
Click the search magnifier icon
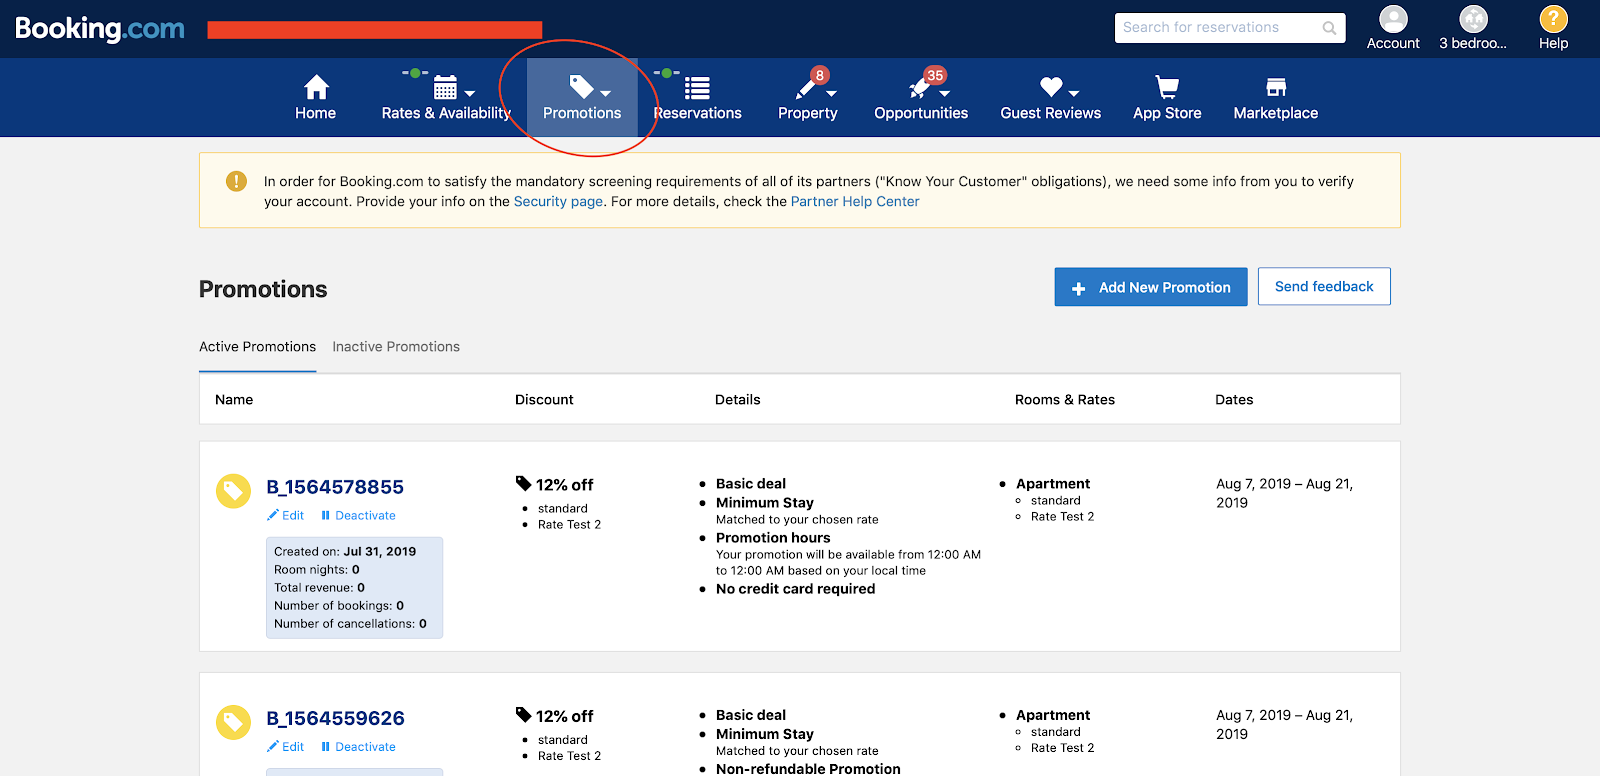(x=1329, y=28)
